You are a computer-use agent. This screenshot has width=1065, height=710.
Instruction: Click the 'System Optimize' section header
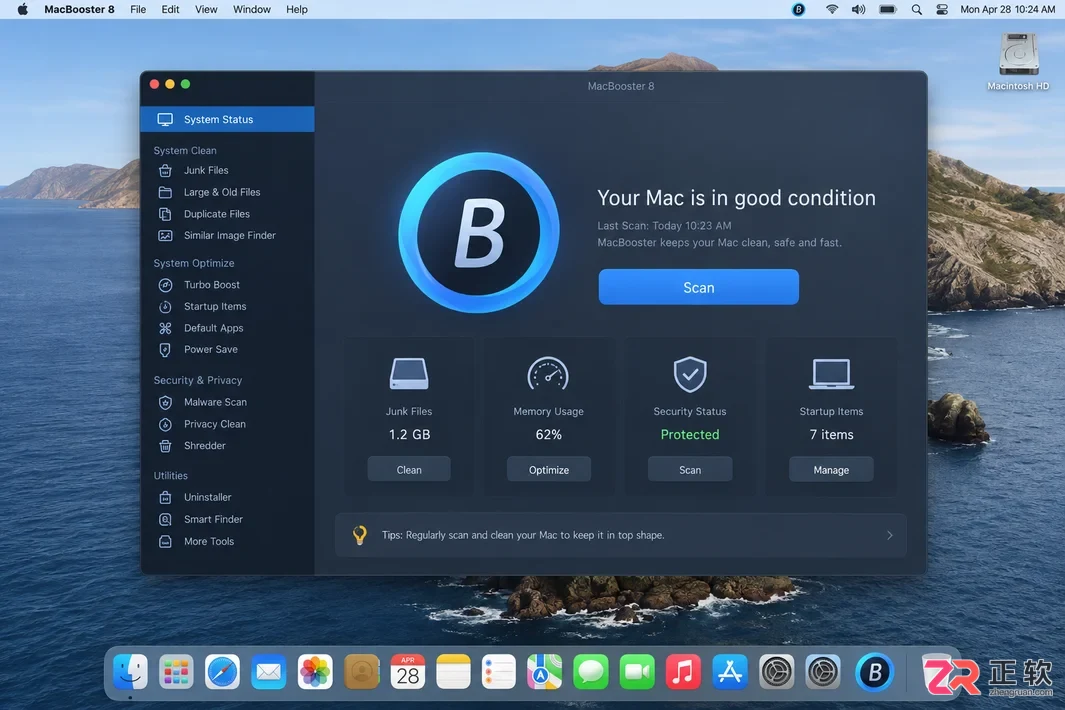pos(194,264)
